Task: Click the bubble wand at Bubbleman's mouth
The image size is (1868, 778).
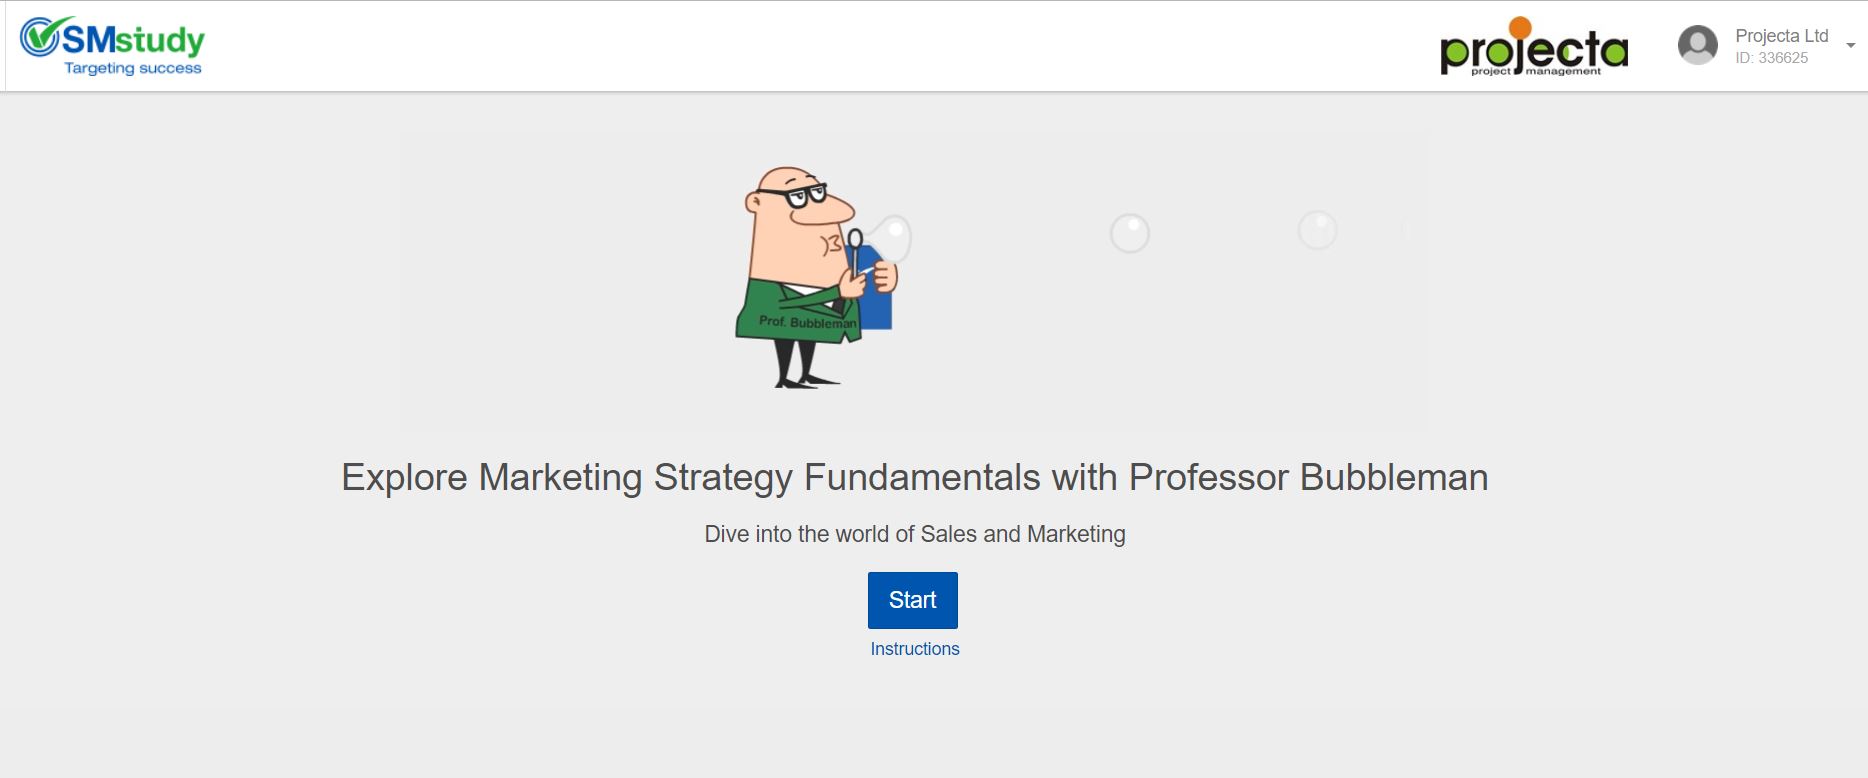Action: pos(855,240)
